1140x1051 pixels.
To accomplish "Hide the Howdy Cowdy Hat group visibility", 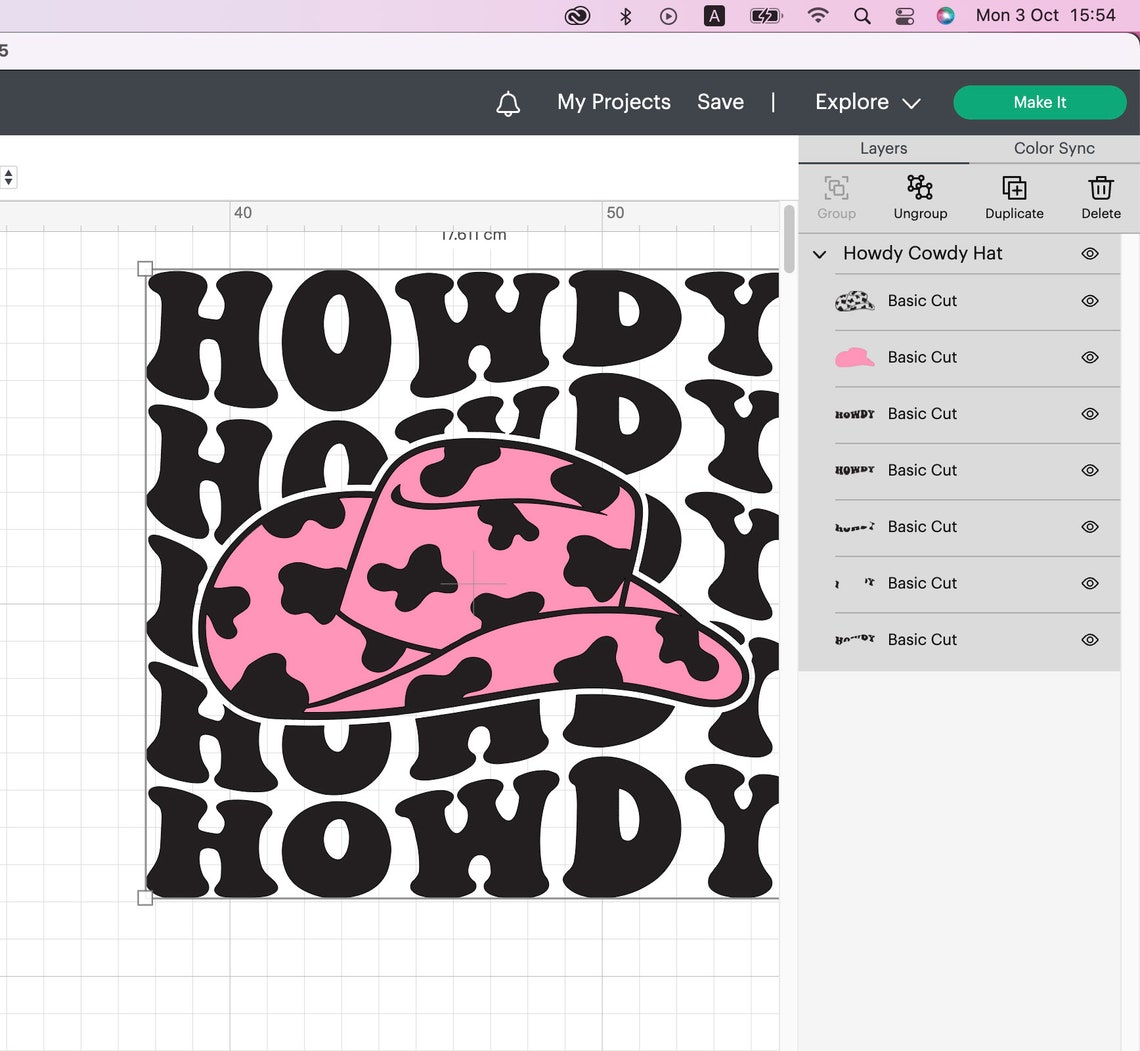I will coord(1090,253).
